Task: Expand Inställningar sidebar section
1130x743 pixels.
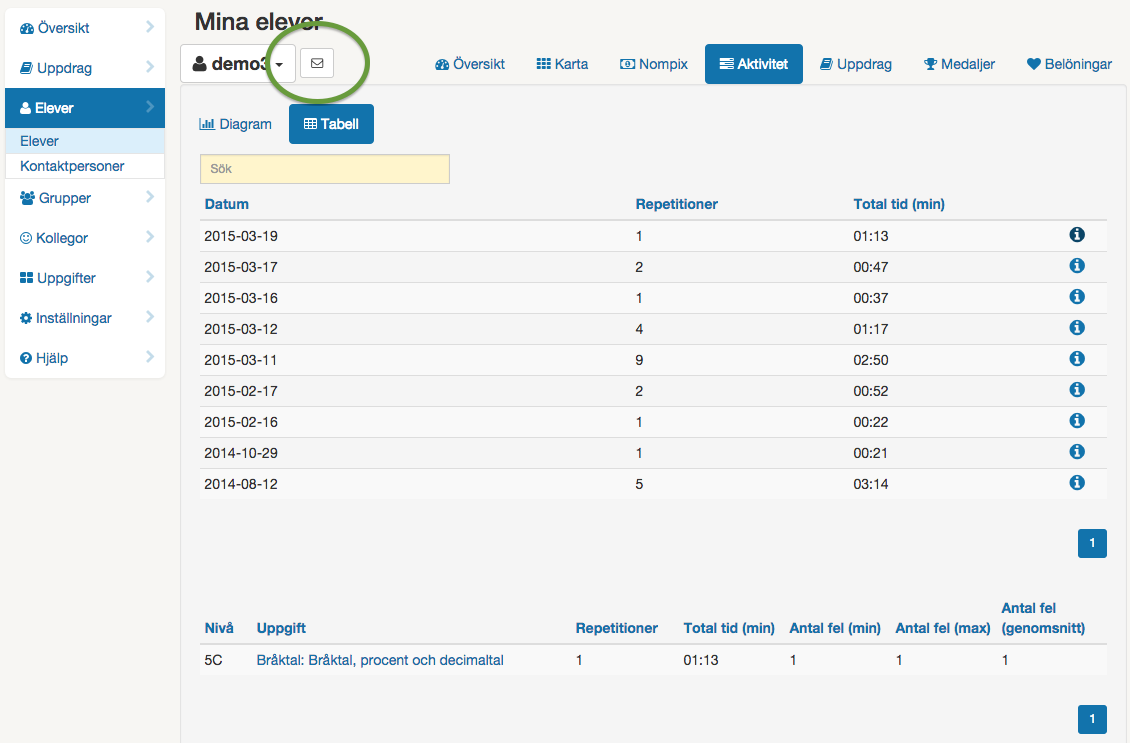Action: (85, 318)
